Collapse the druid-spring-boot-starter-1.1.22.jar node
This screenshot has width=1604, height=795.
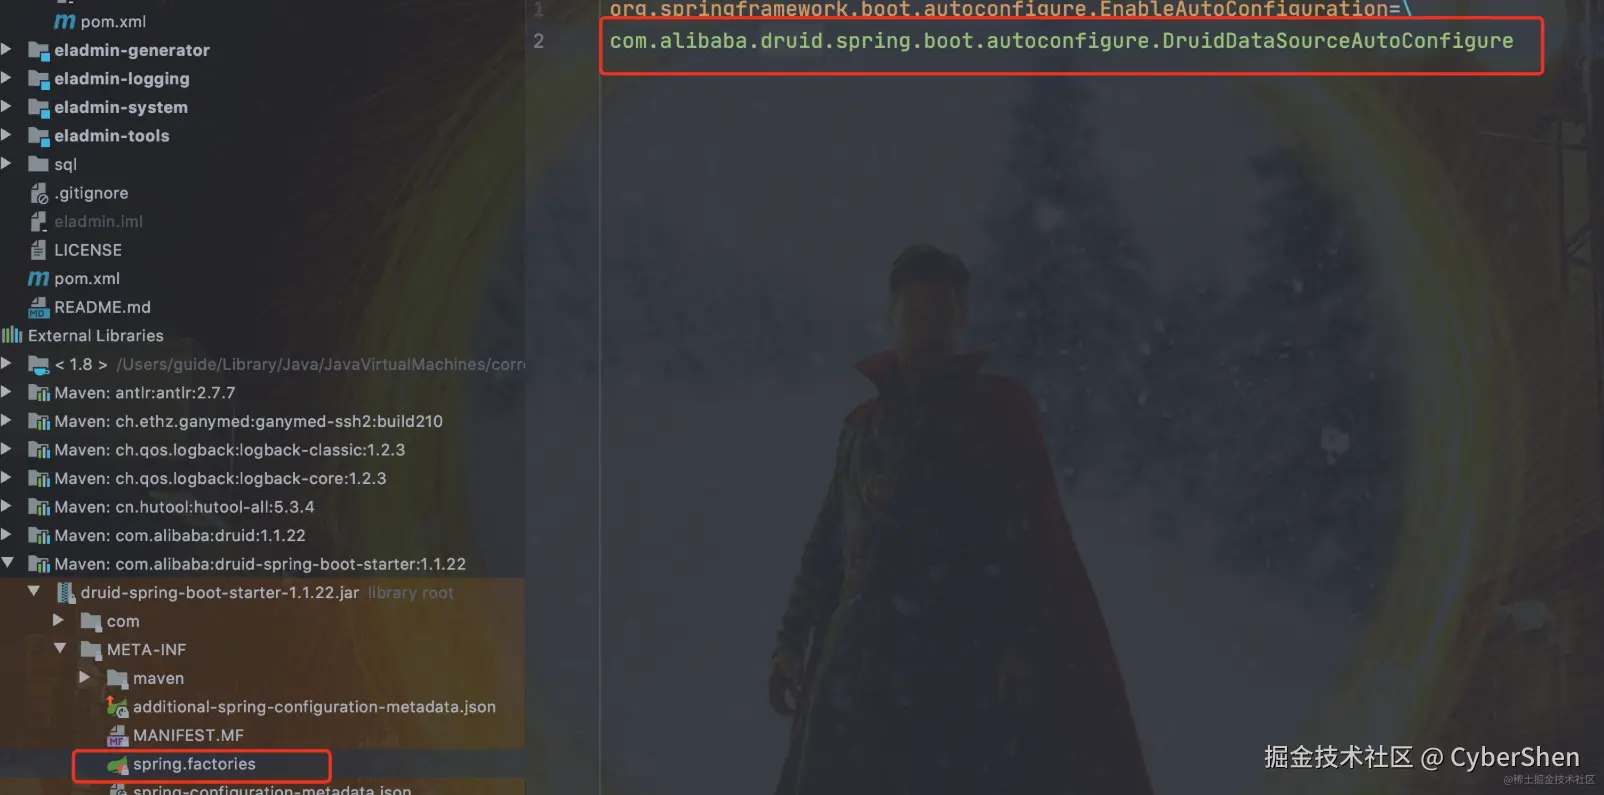pos(34,592)
